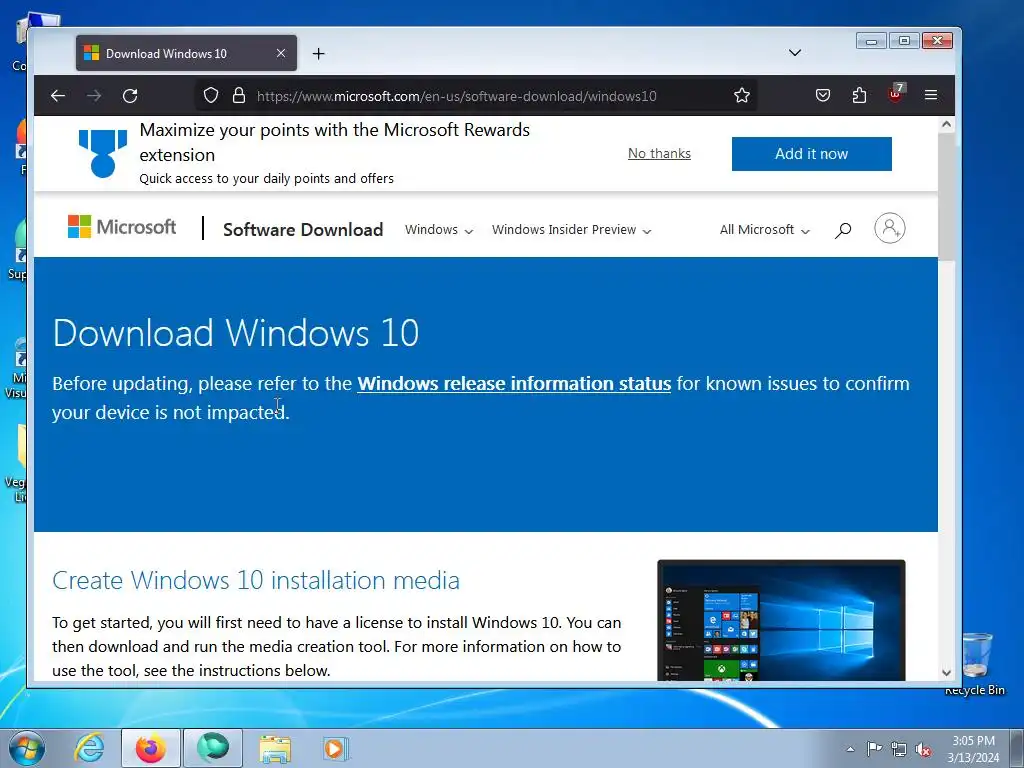This screenshot has width=1024, height=768.
Task: Go back to the previous page
Action: tap(58, 96)
